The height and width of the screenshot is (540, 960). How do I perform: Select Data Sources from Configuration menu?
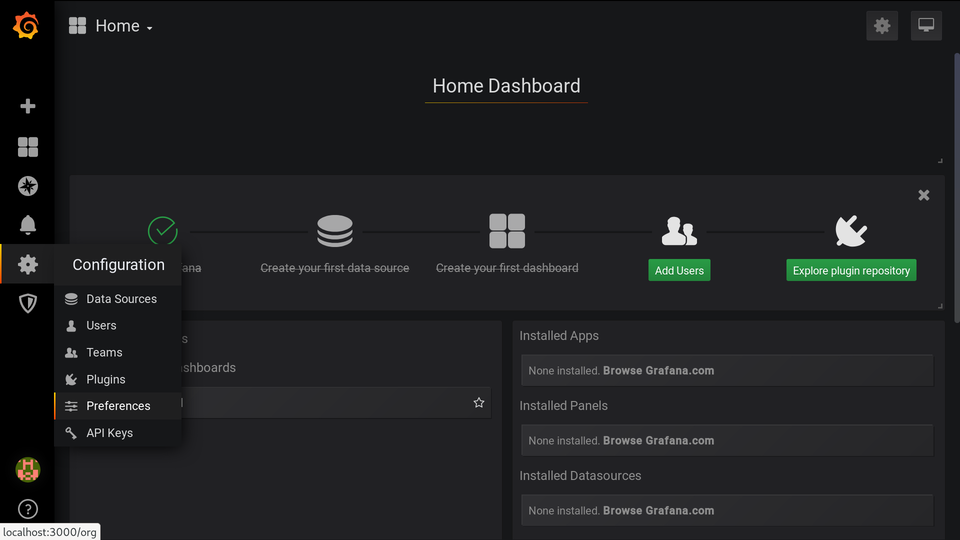click(x=121, y=299)
